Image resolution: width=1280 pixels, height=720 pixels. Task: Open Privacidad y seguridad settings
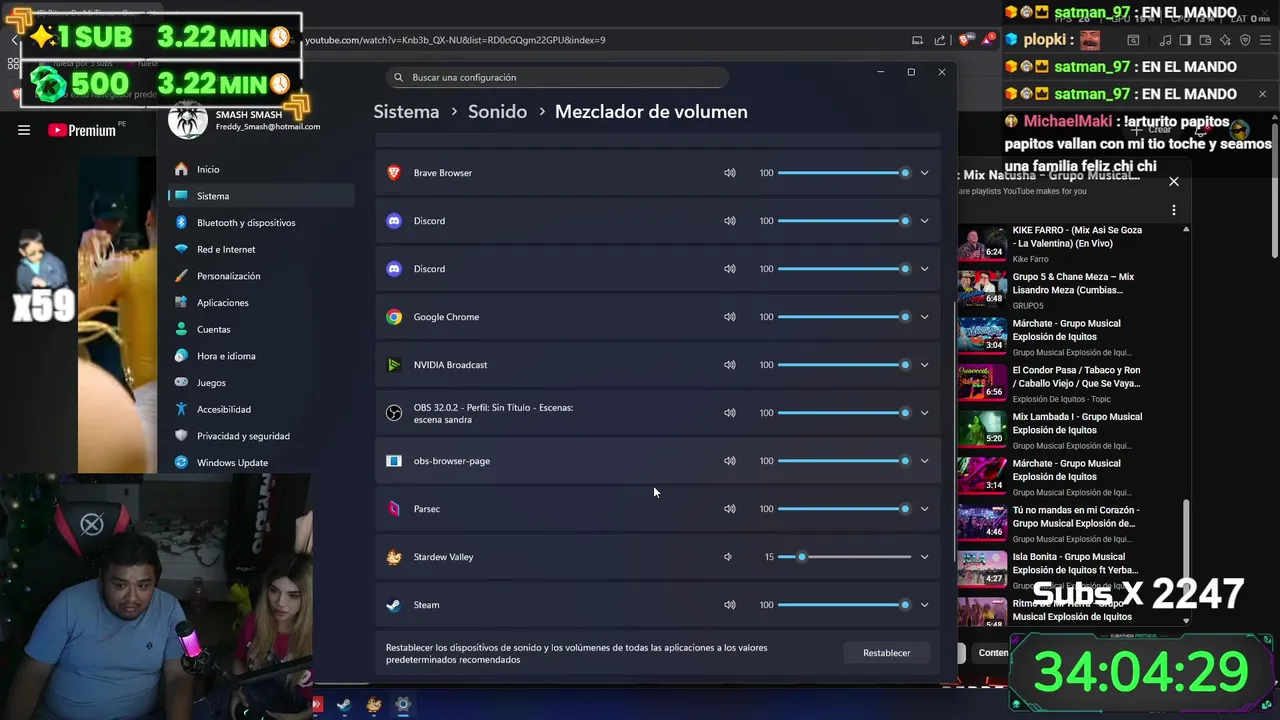coord(261,436)
